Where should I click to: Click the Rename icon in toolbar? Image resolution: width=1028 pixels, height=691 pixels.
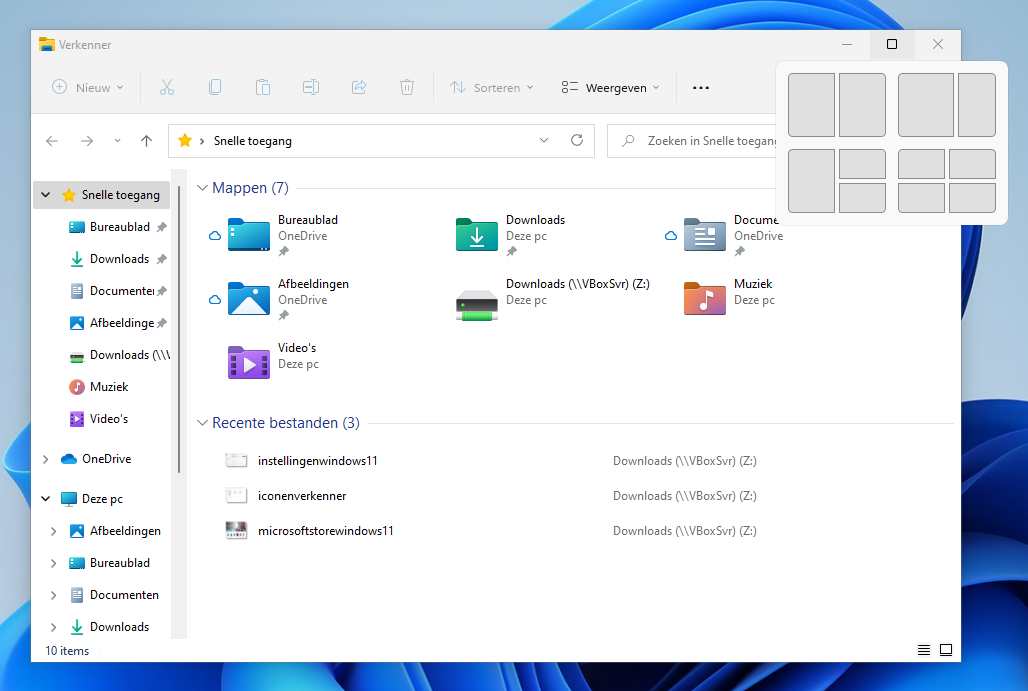click(x=311, y=87)
